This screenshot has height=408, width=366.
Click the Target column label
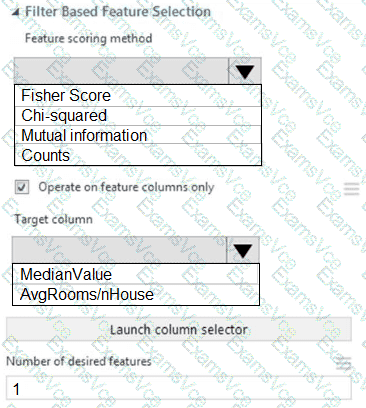tap(53, 219)
